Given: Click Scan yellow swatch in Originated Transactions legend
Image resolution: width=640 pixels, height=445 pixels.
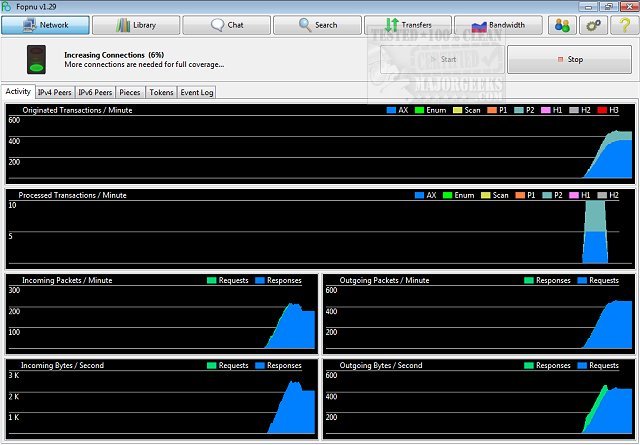Looking at the screenshot, I should 458,110.
